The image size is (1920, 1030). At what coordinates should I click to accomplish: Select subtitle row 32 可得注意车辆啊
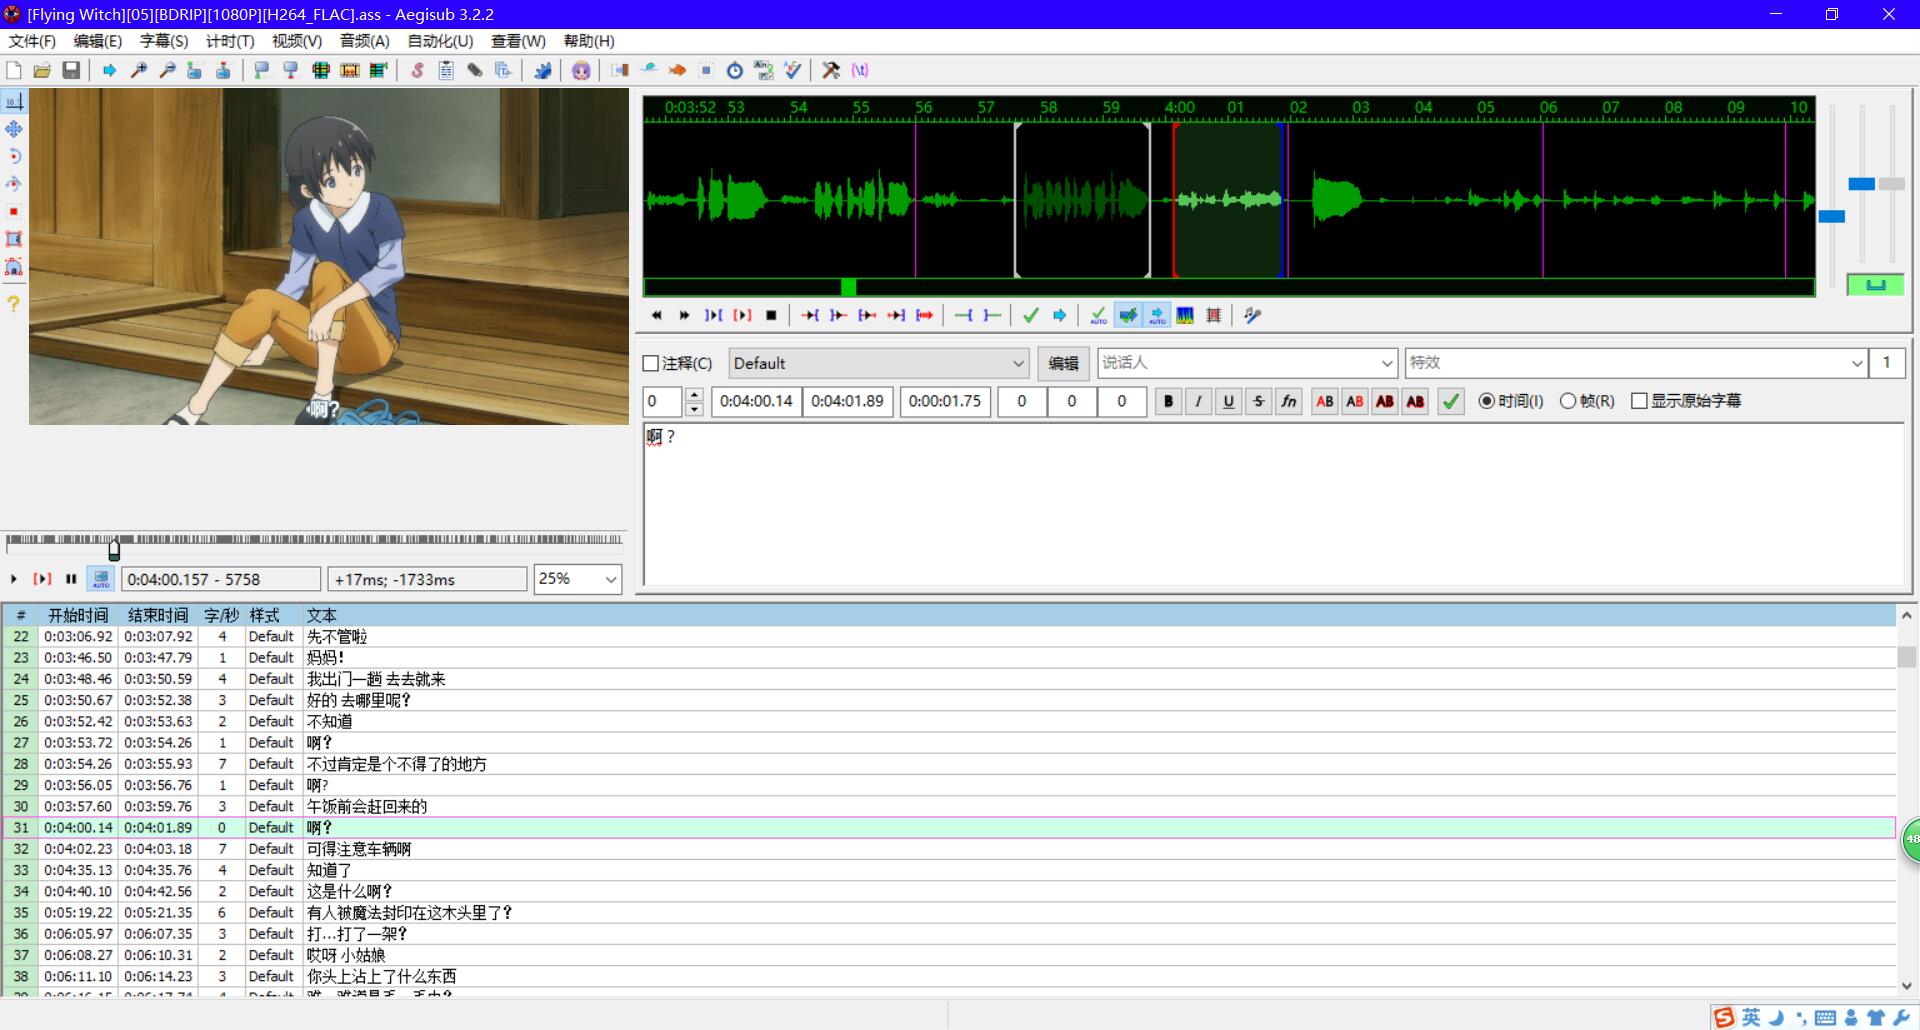948,849
